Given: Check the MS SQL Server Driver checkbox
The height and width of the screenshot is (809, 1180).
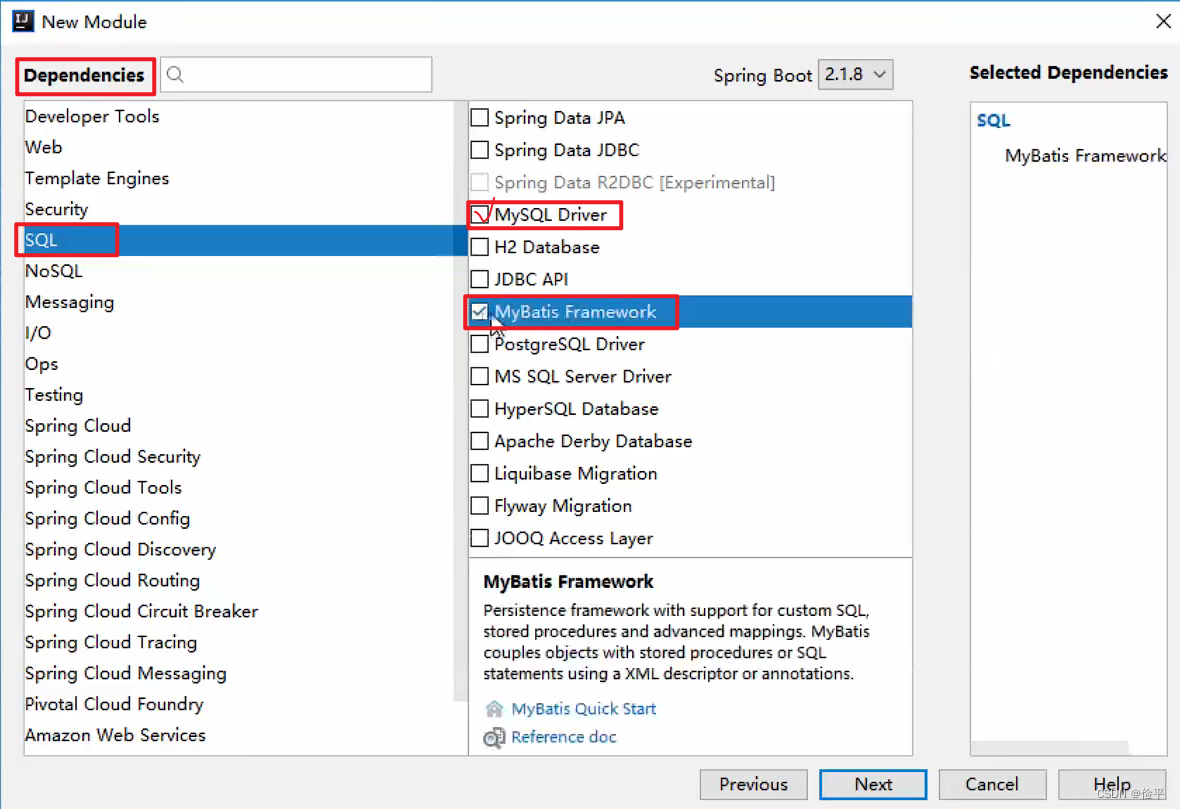Looking at the screenshot, I should click(x=479, y=376).
